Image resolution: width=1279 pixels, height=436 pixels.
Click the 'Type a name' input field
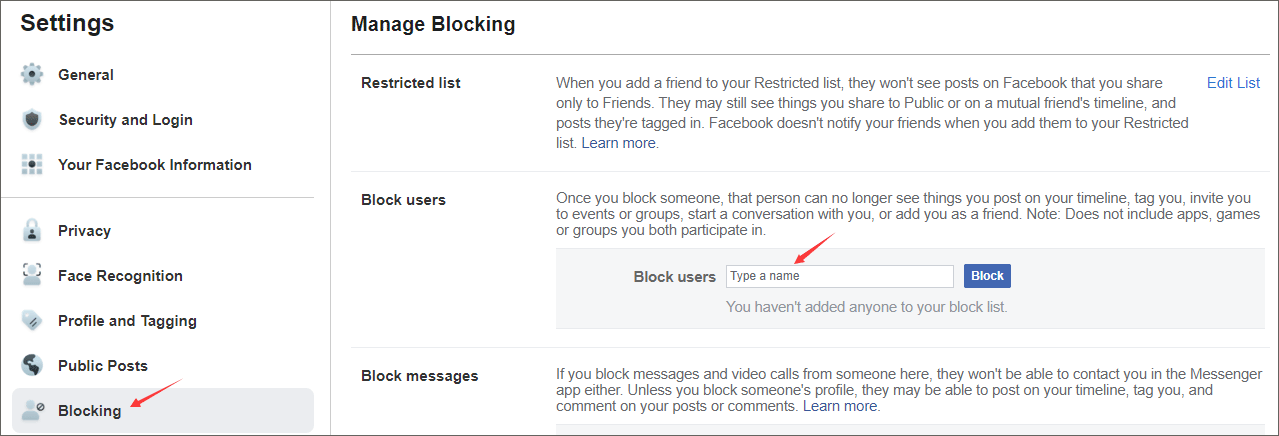(839, 276)
